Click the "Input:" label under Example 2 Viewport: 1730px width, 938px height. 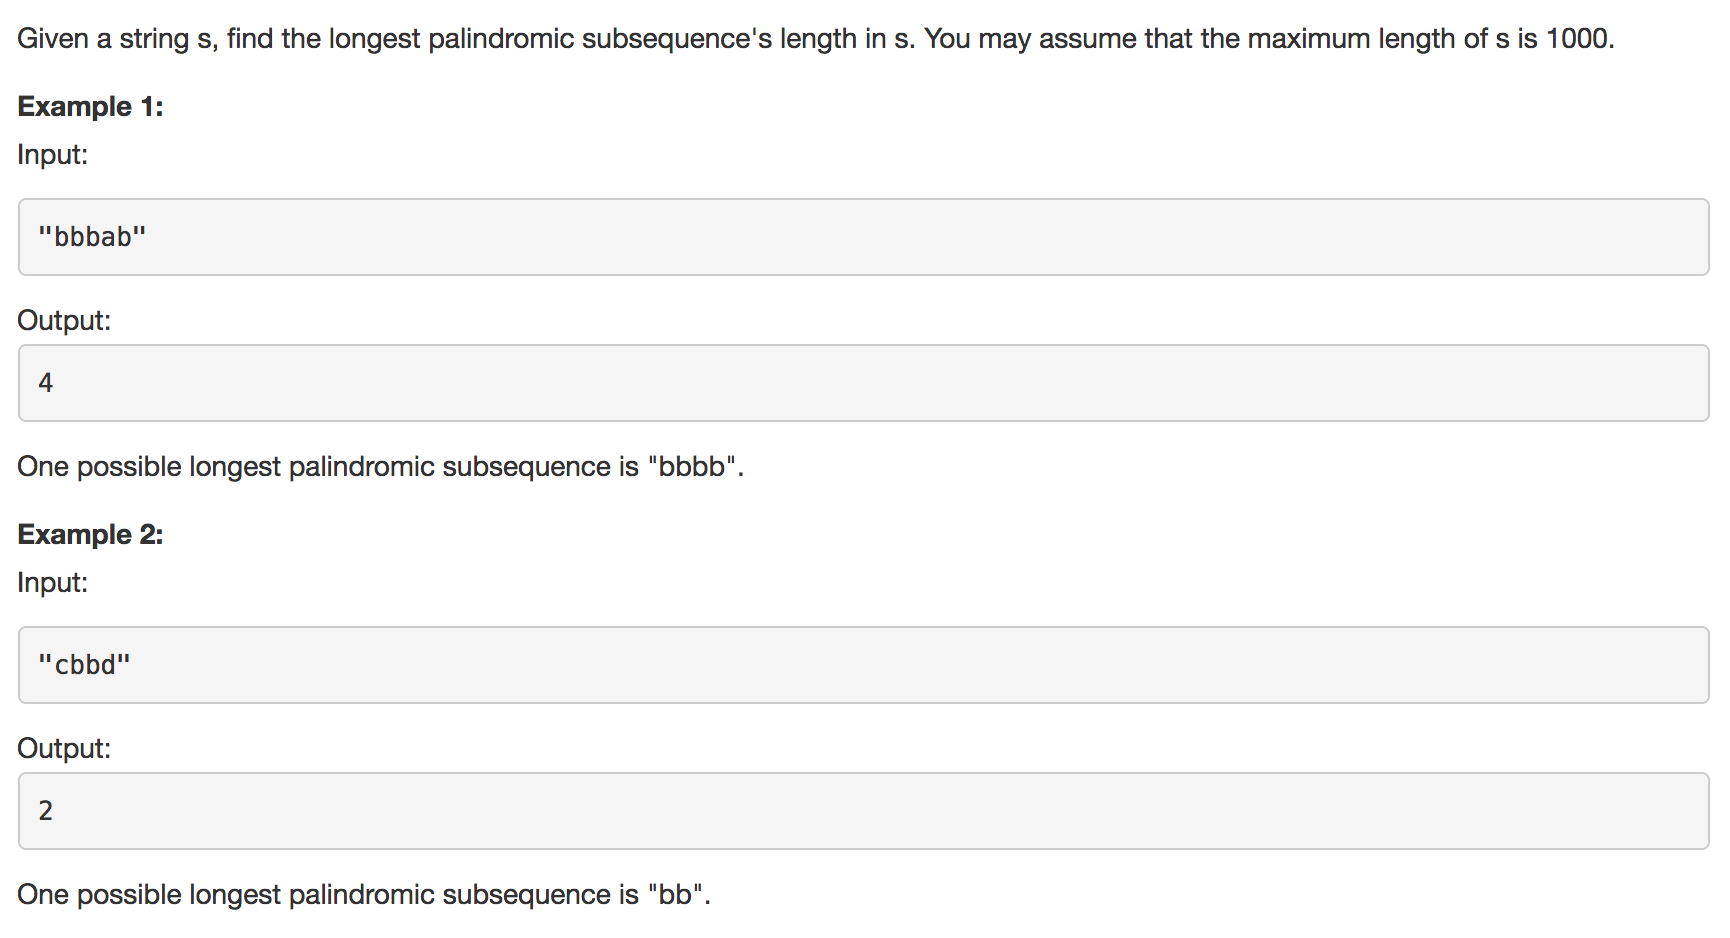tap(53, 583)
